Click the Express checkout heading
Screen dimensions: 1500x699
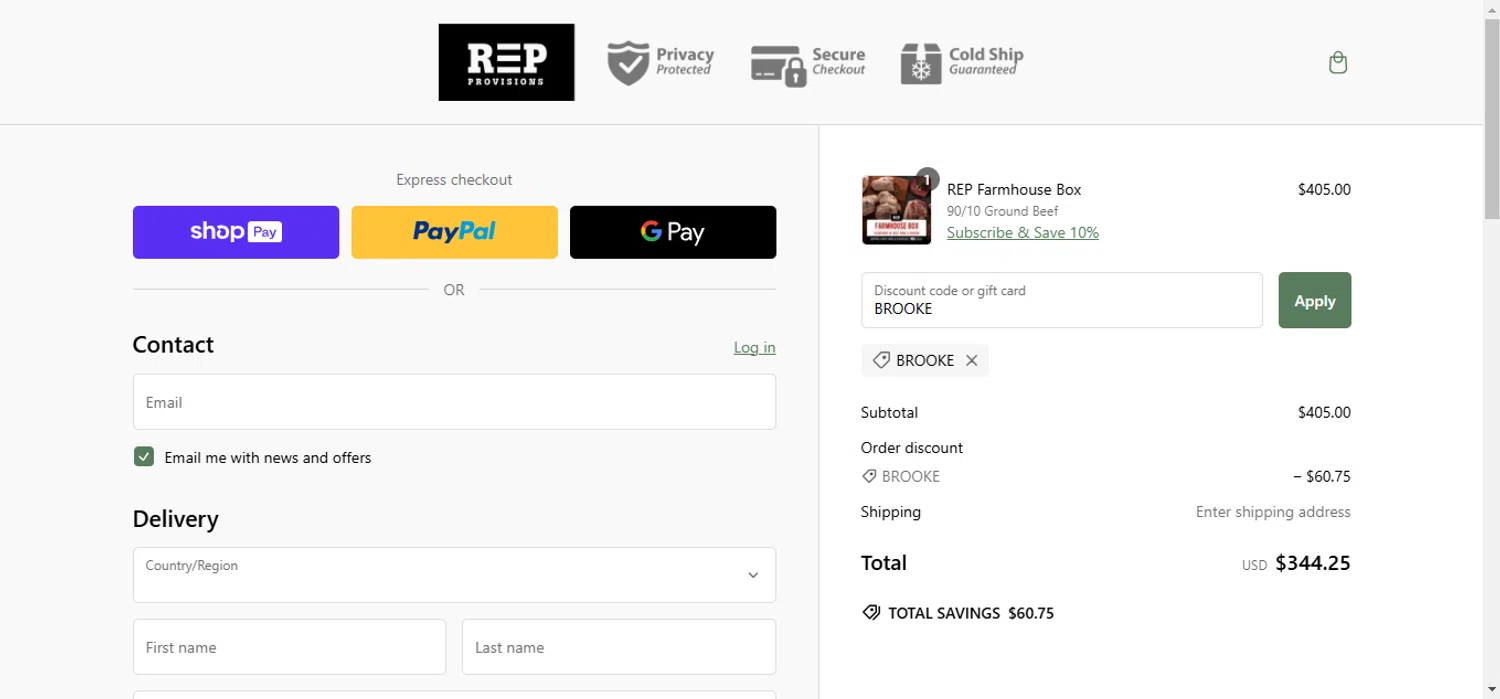click(454, 180)
